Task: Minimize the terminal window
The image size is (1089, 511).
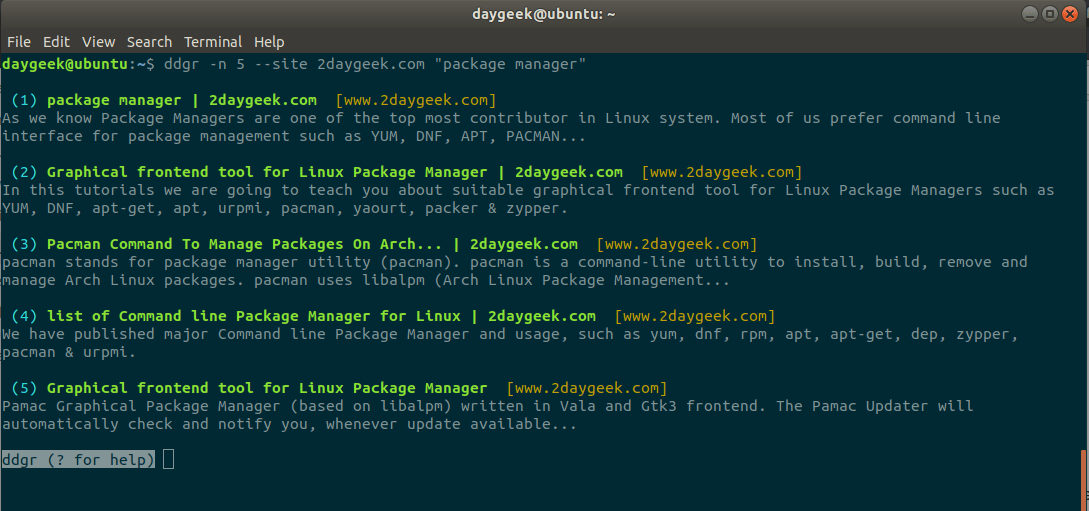Action: point(1032,14)
